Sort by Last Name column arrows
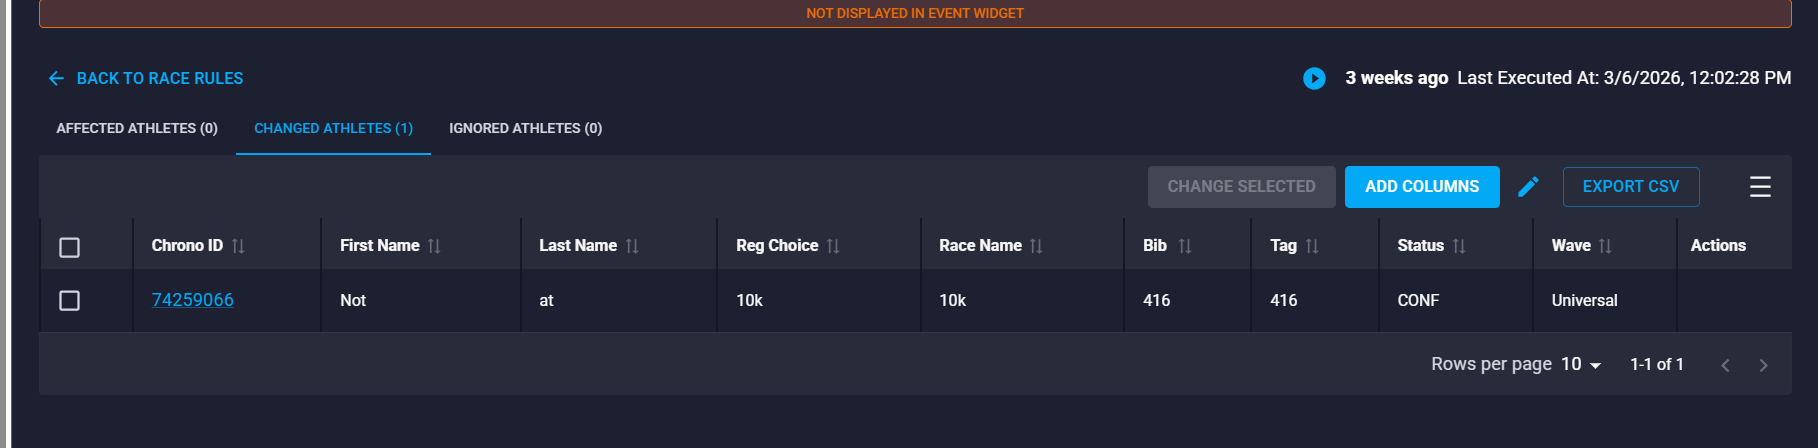 tap(632, 246)
